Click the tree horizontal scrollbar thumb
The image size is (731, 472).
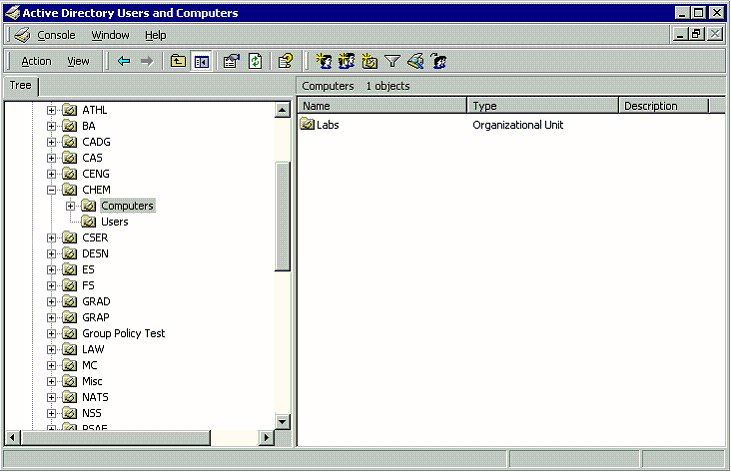click(x=116, y=437)
